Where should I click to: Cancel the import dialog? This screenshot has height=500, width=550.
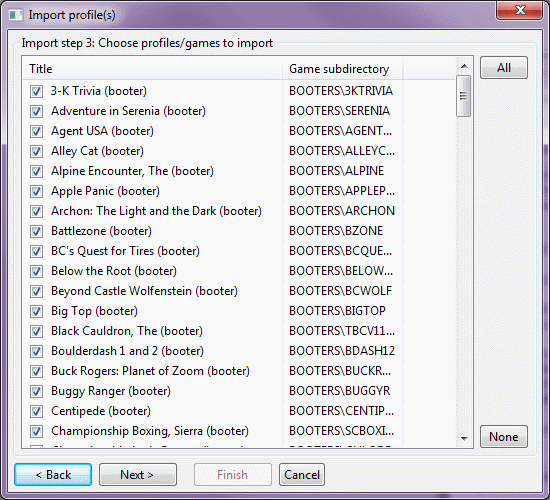pos(302,475)
